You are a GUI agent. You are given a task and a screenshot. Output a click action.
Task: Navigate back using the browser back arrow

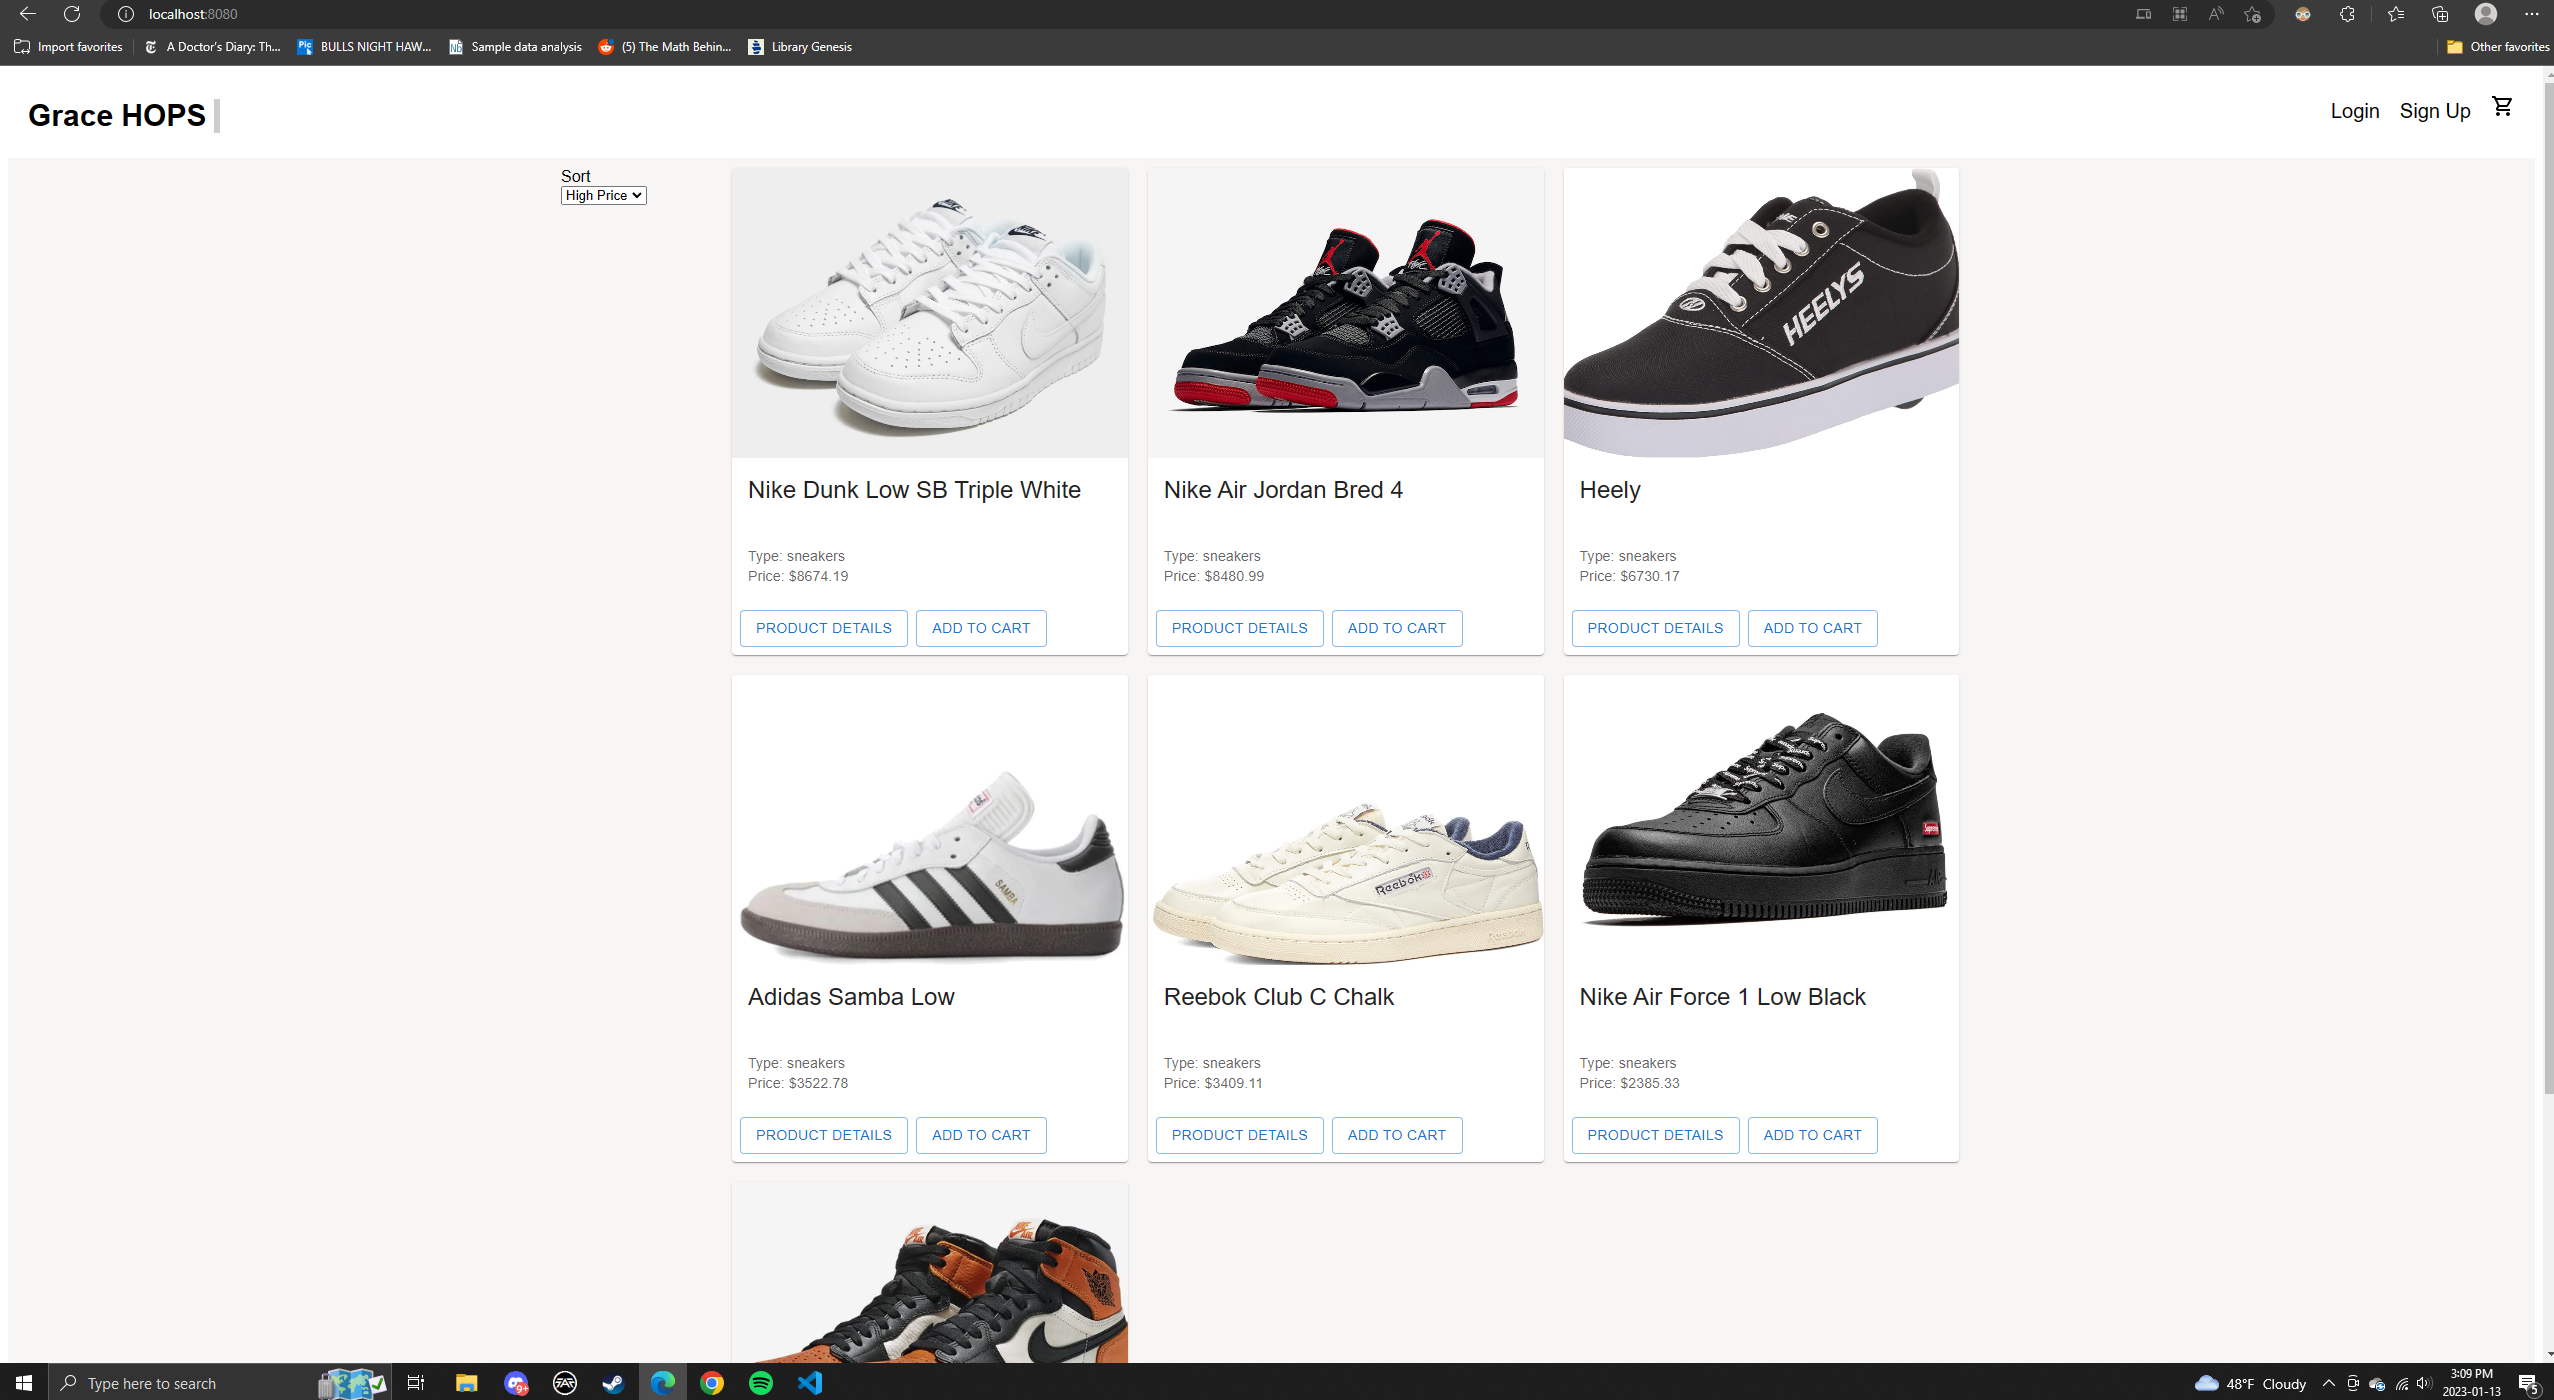[27, 14]
